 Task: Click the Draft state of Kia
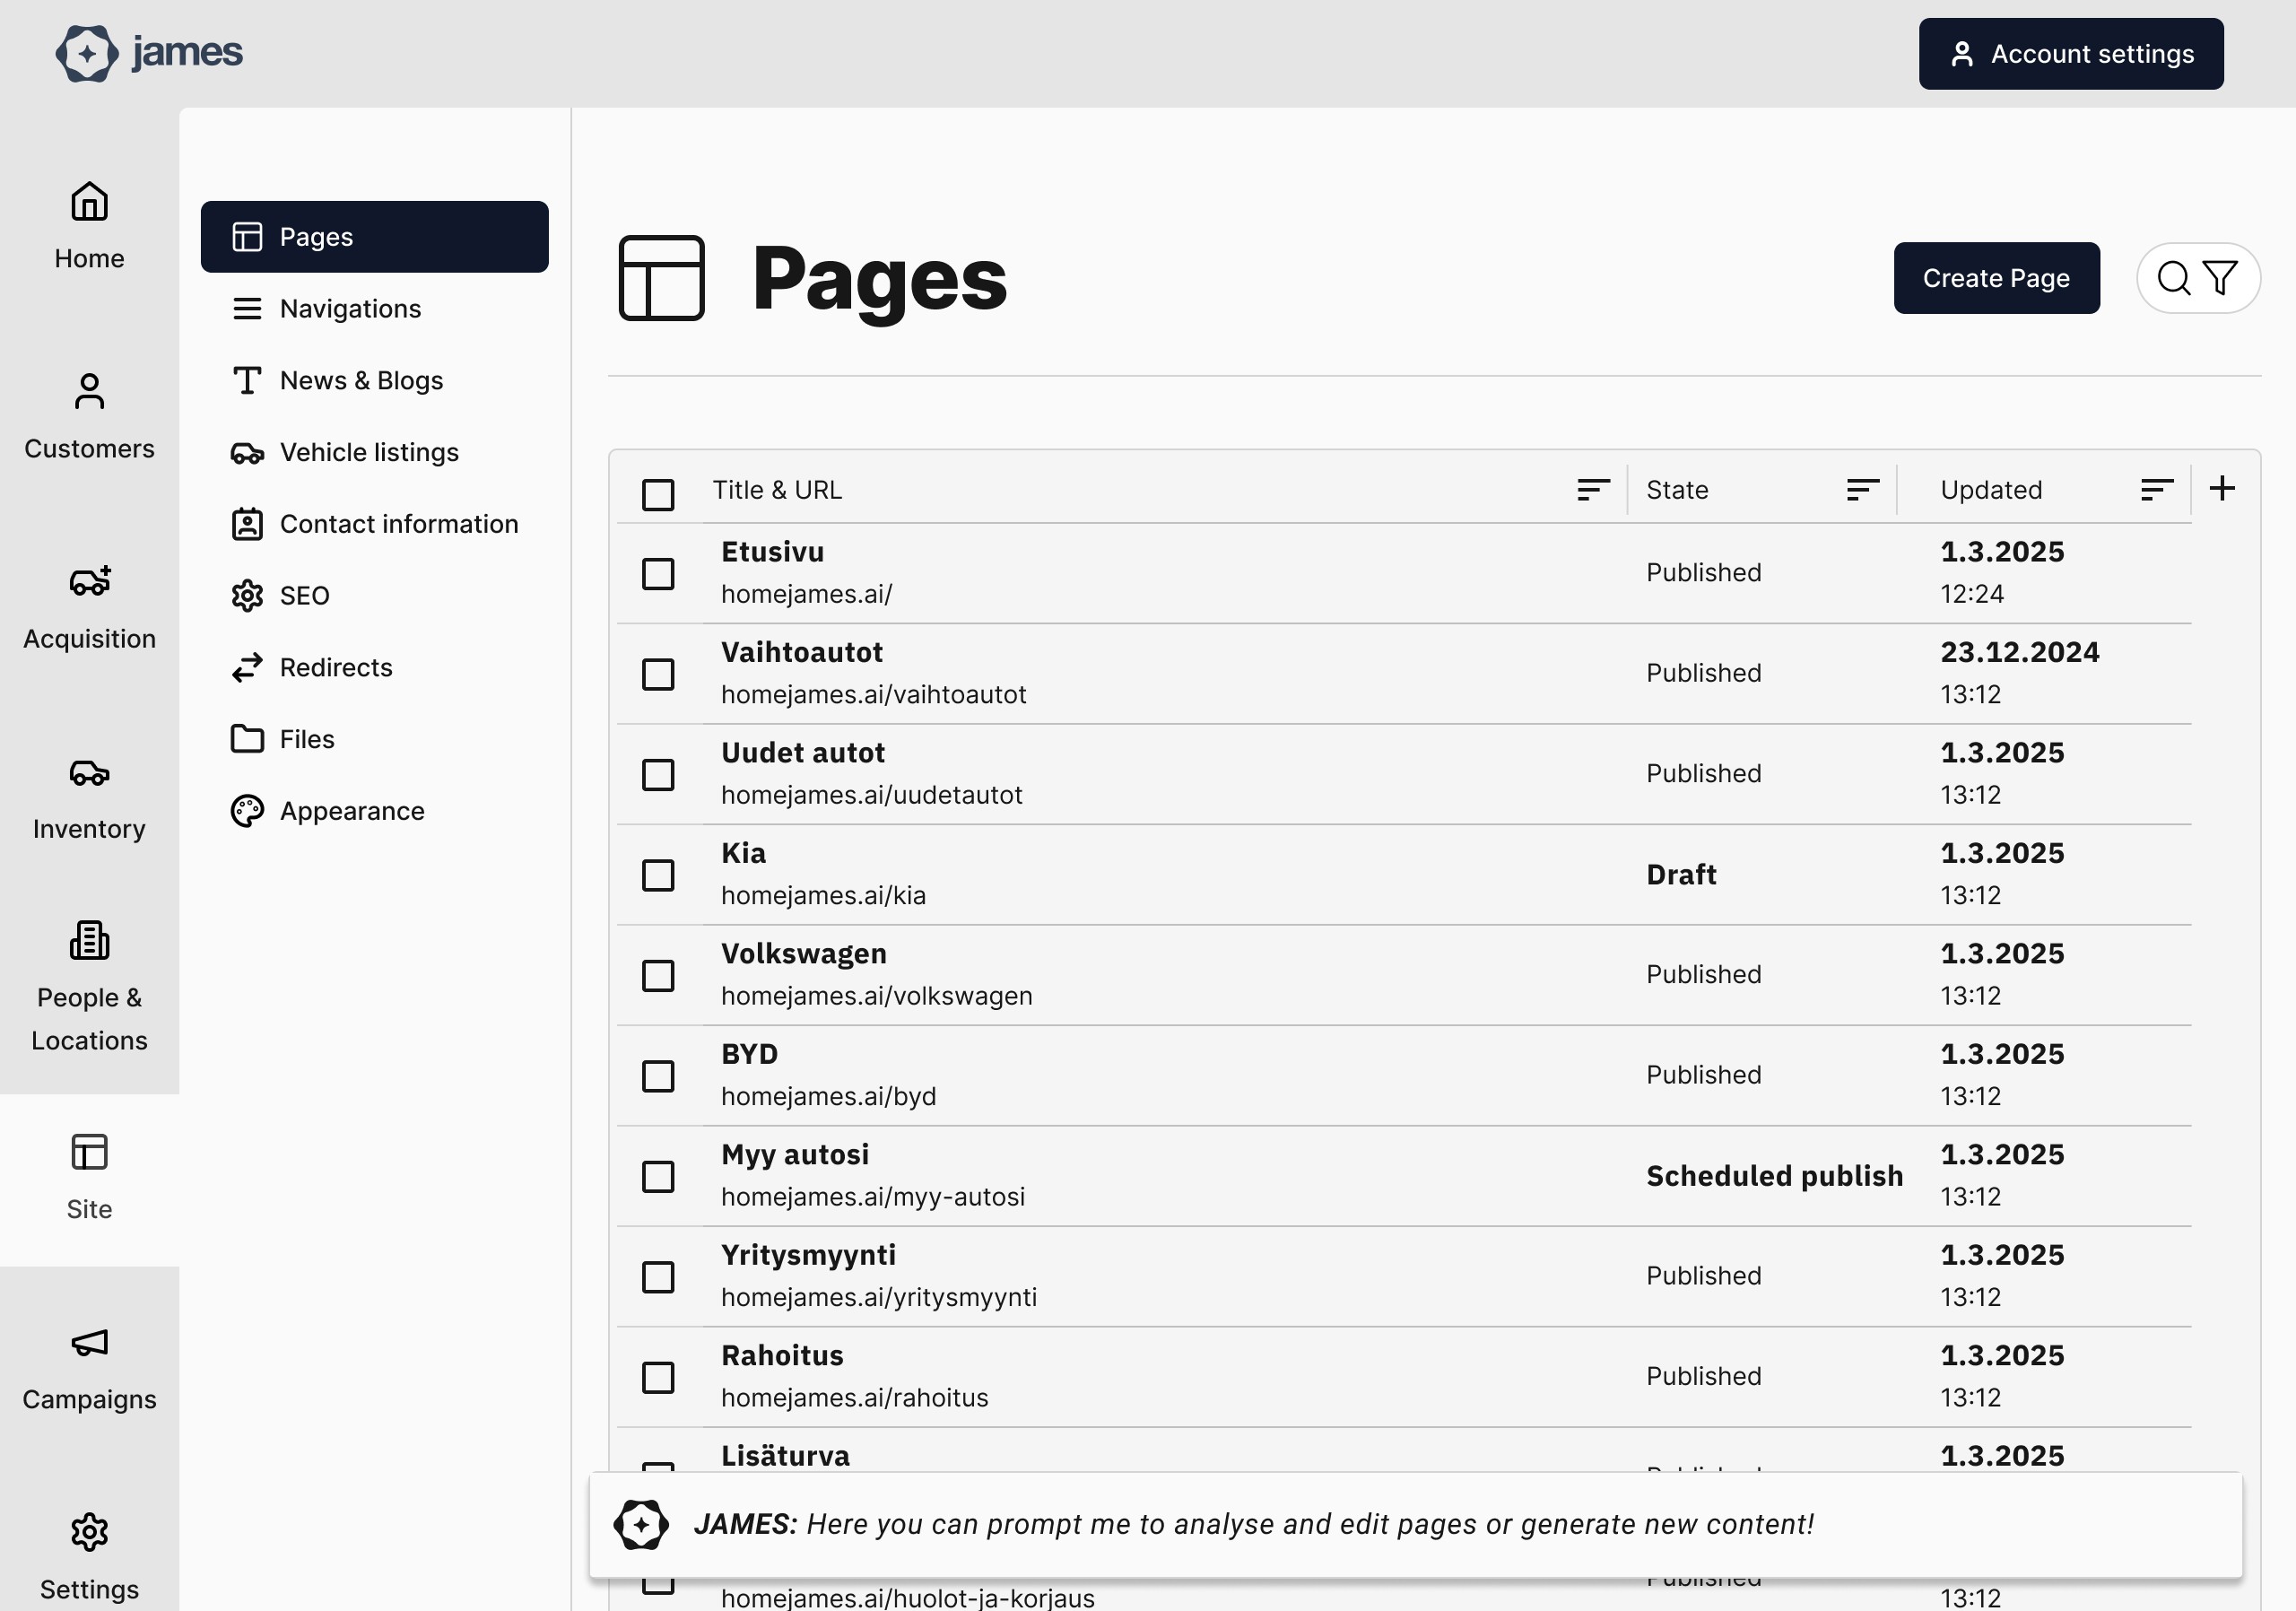pos(1681,875)
